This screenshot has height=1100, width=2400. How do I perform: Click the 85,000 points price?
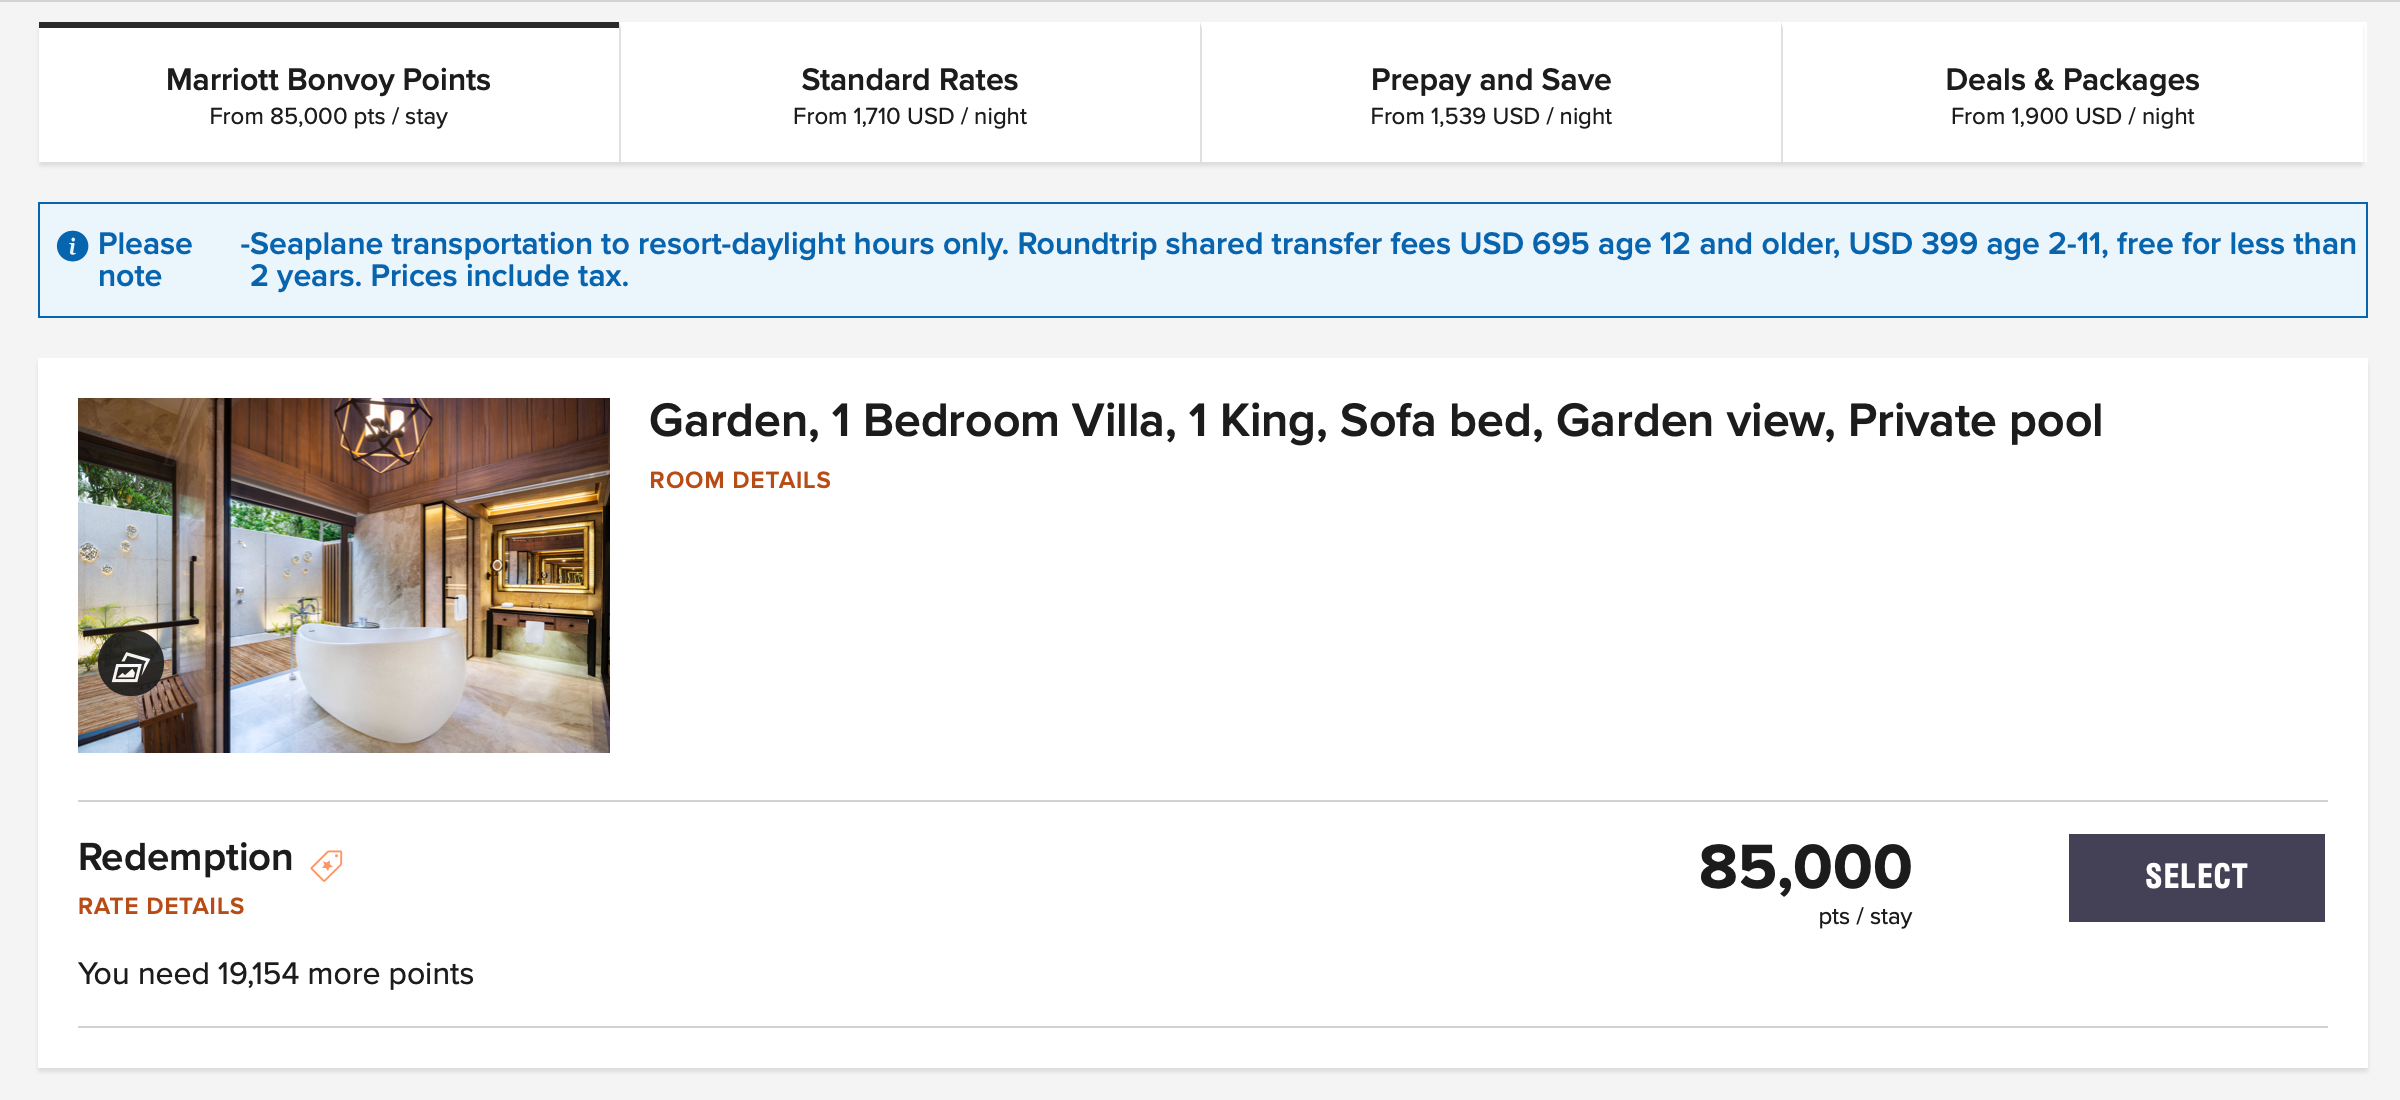coord(1805,867)
